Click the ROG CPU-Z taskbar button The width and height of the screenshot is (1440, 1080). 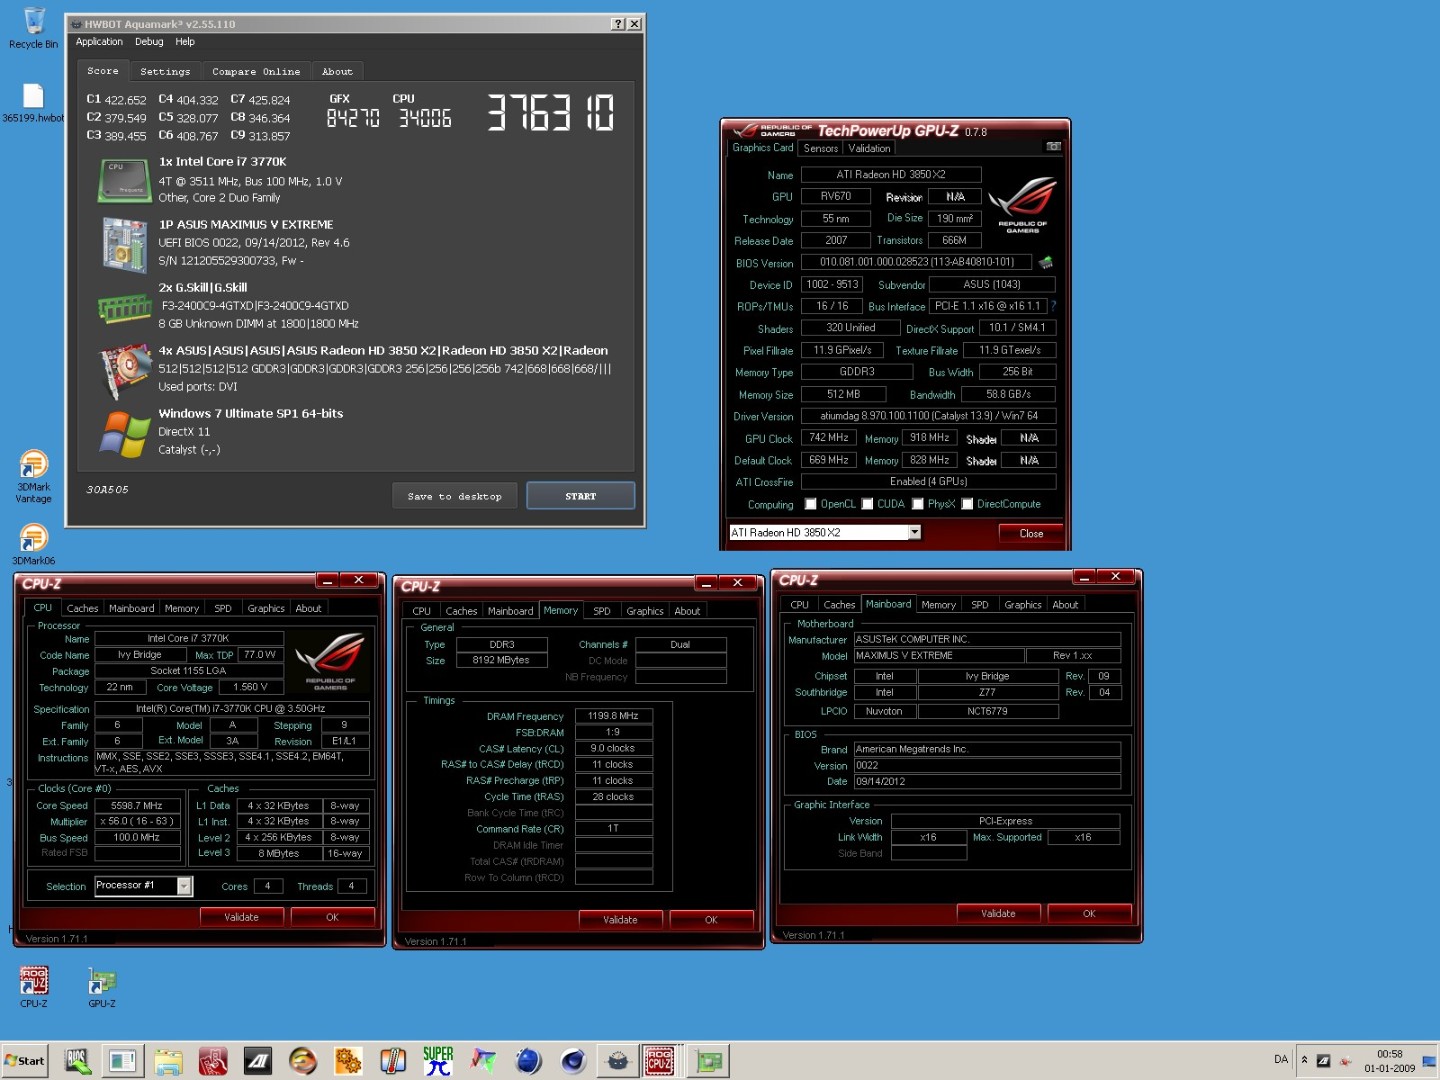click(659, 1060)
